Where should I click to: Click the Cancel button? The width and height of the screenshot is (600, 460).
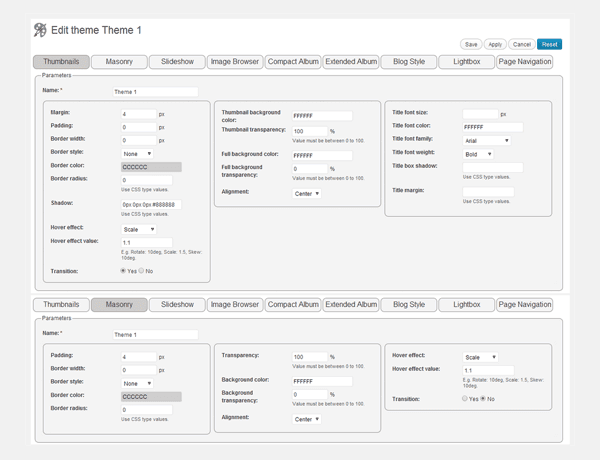click(522, 44)
